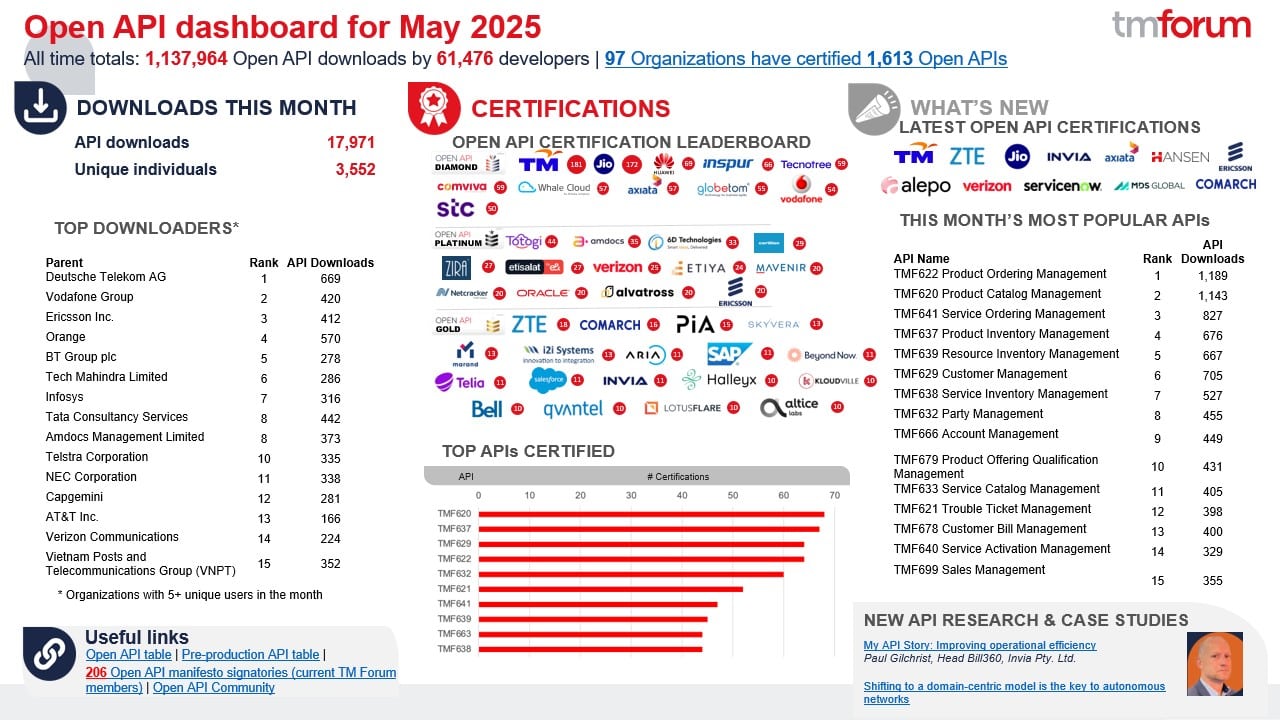Click the Telia logo in the Gold tier
Image resolution: width=1280 pixels, height=720 pixels.
pyautogui.click(x=460, y=382)
